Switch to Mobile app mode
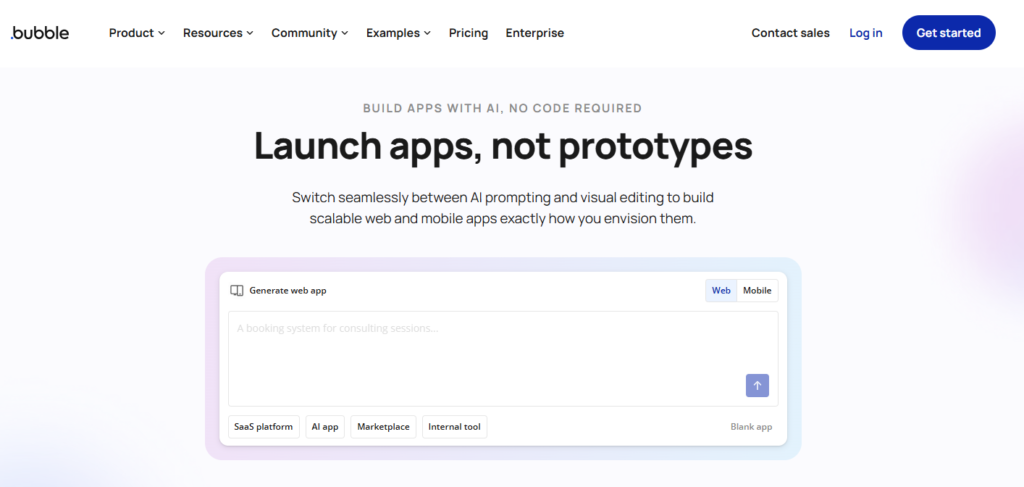The width and height of the screenshot is (1024, 487). click(x=757, y=291)
